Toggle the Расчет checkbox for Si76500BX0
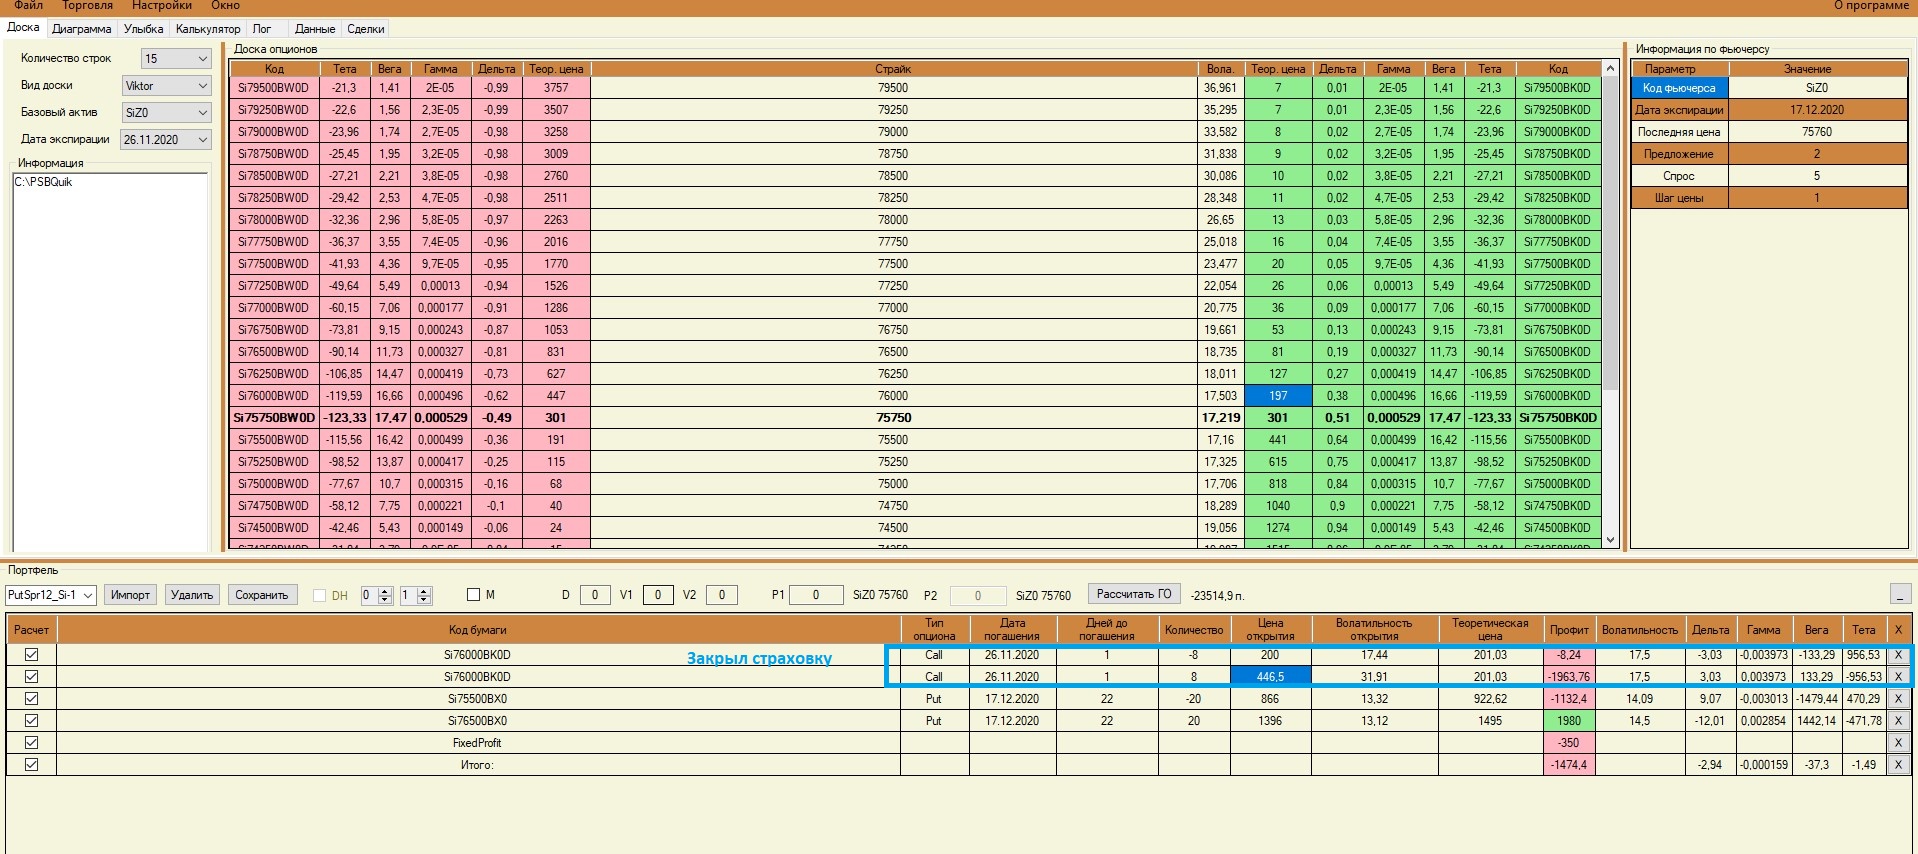The height and width of the screenshot is (854, 1918). [x=32, y=721]
